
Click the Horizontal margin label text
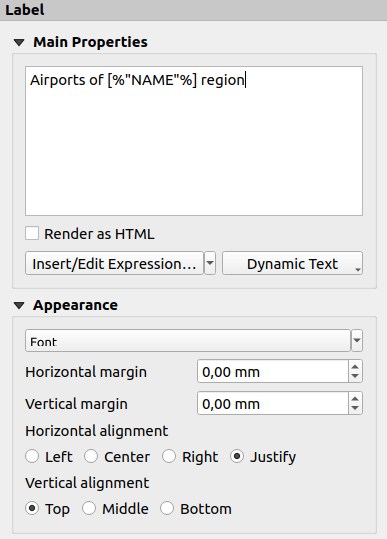coord(86,372)
